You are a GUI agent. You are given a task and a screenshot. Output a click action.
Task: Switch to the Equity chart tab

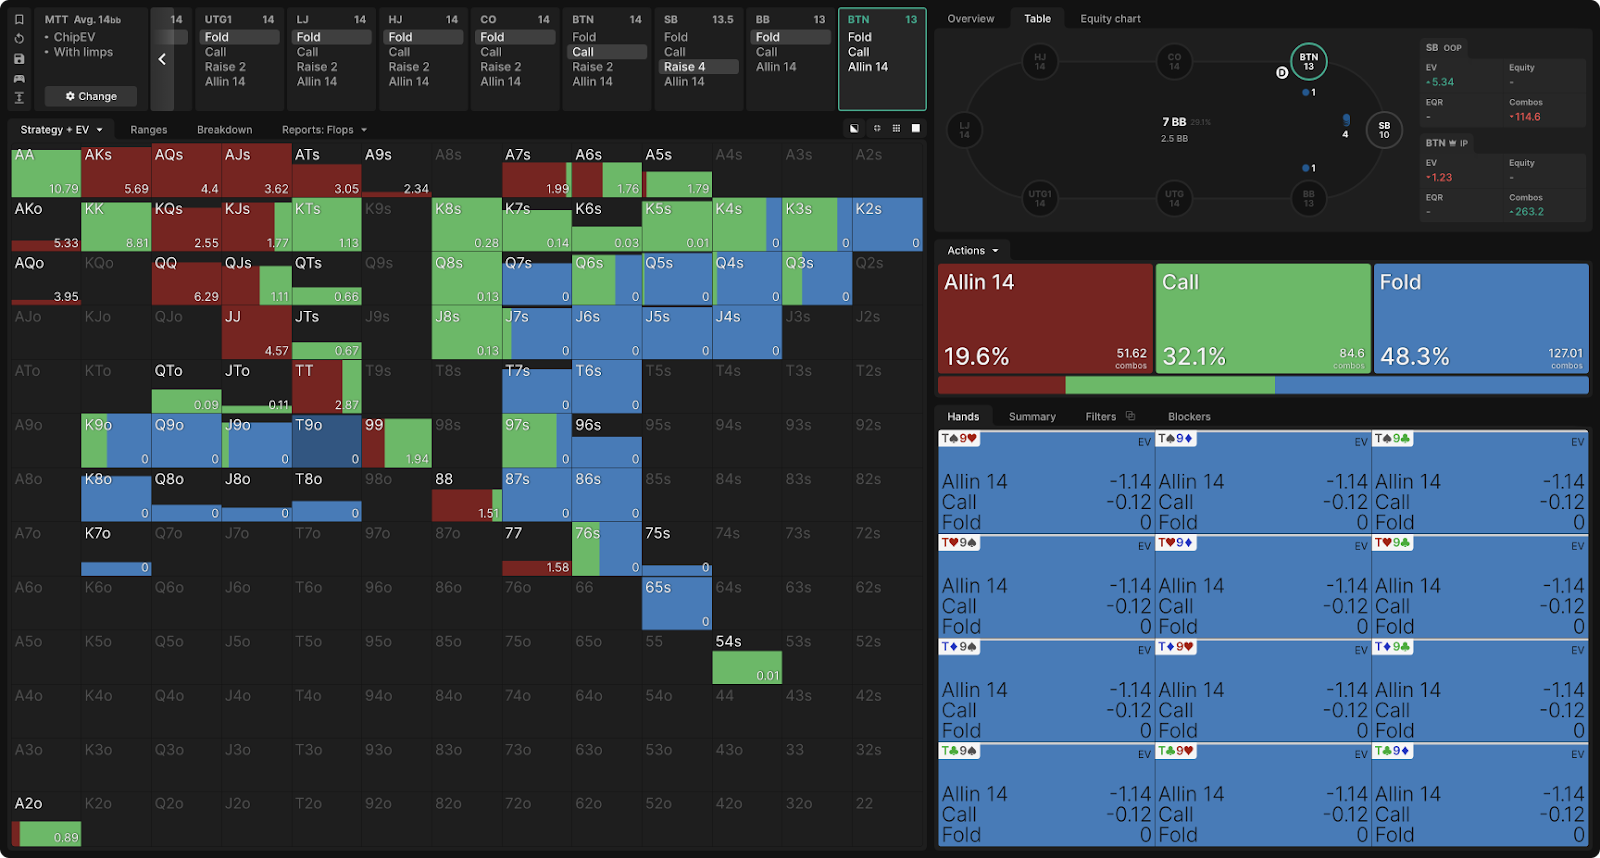click(1110, 19)
